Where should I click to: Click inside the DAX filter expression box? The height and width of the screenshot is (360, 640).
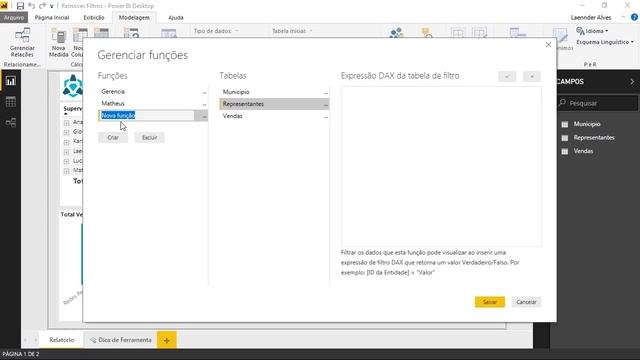click(441, 167)
